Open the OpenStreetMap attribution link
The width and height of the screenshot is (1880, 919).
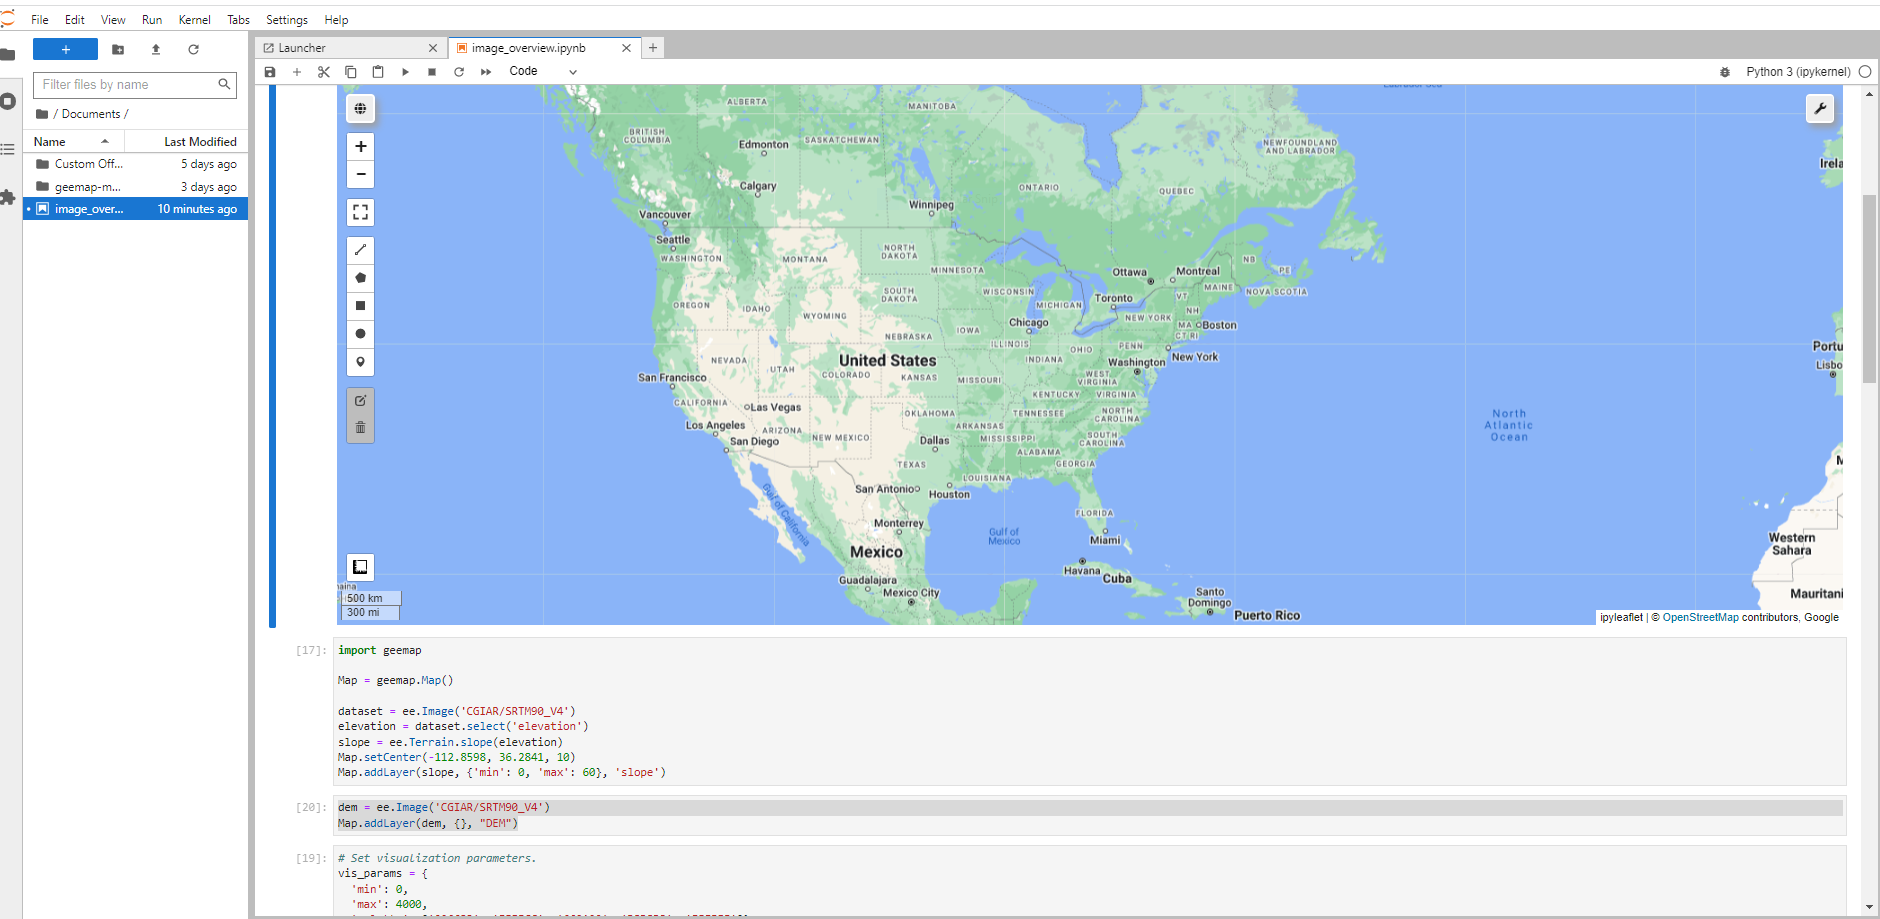click(1698, 617)
